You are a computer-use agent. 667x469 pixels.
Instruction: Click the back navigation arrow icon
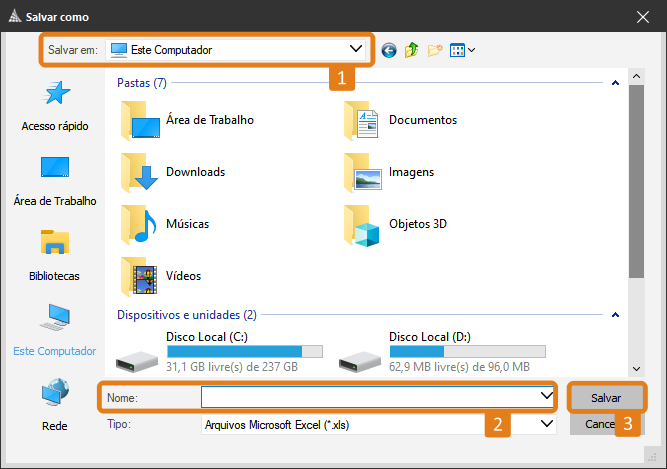(389, 49)
